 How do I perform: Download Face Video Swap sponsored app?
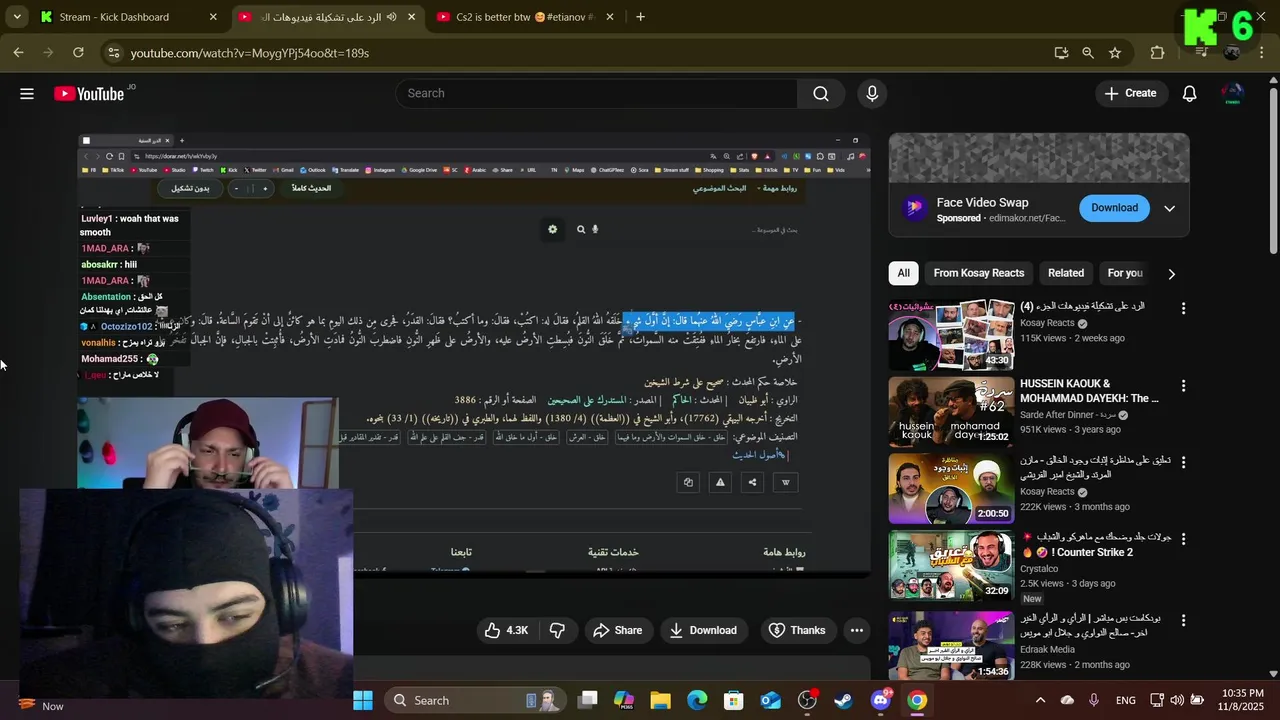[x=1114, y=208]
